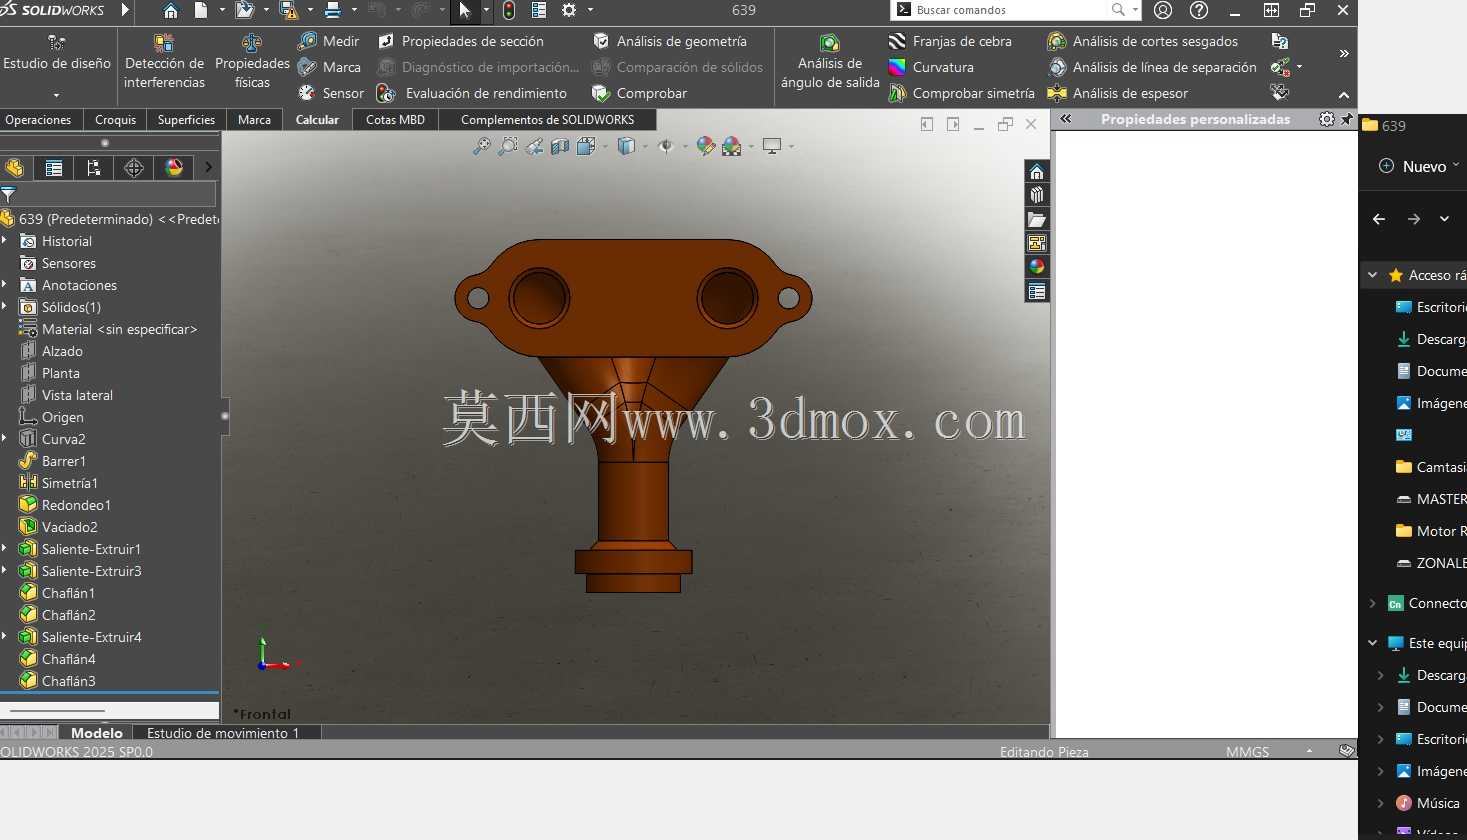Open the Superficies tab
Screen dimensions: 1467x840
click(186, 119)
